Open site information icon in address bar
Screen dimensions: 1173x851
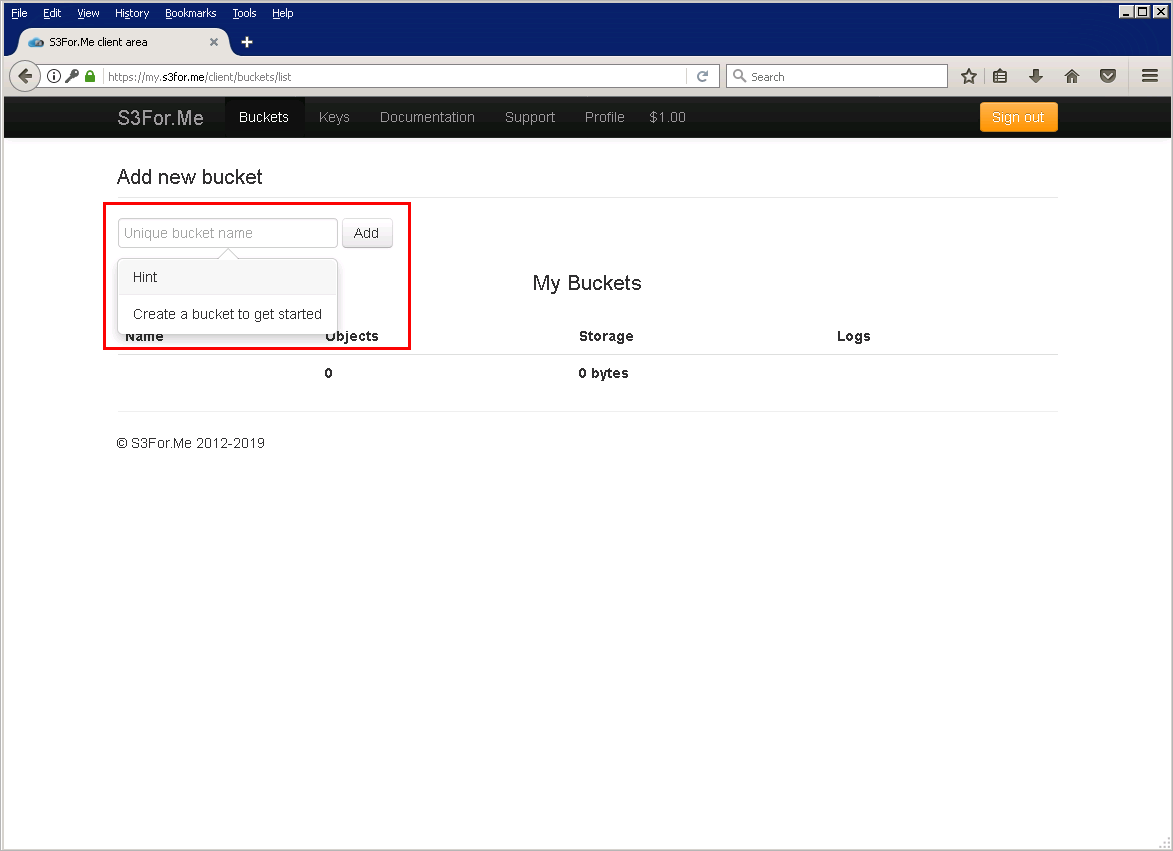tap(54, 76)
